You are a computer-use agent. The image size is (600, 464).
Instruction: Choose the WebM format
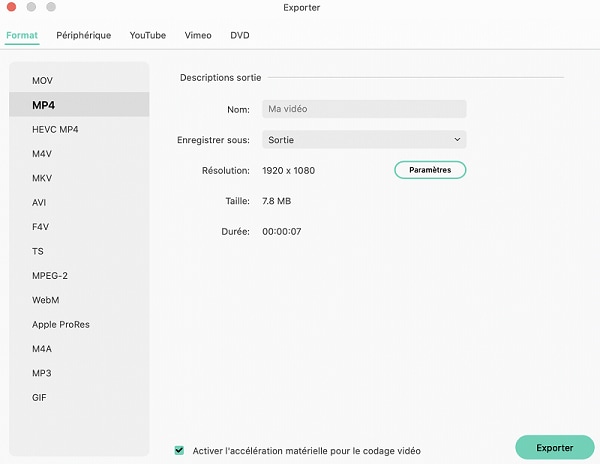pyautogui.click(x=79, y=300)
